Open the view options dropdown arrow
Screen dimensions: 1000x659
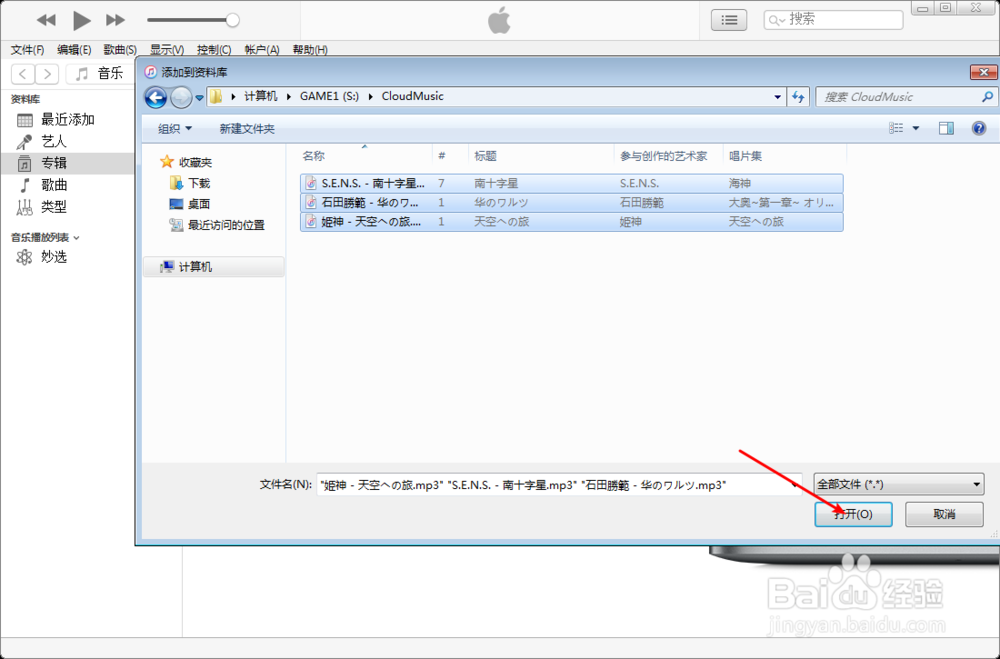click(x=916, y=128)
